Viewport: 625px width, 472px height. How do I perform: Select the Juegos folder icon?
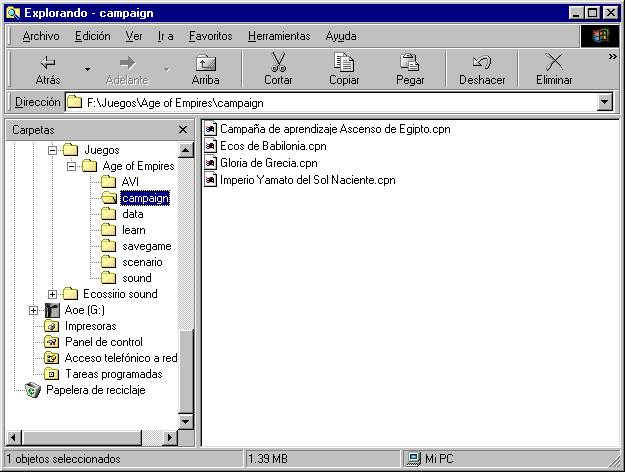tap(71, 150)
